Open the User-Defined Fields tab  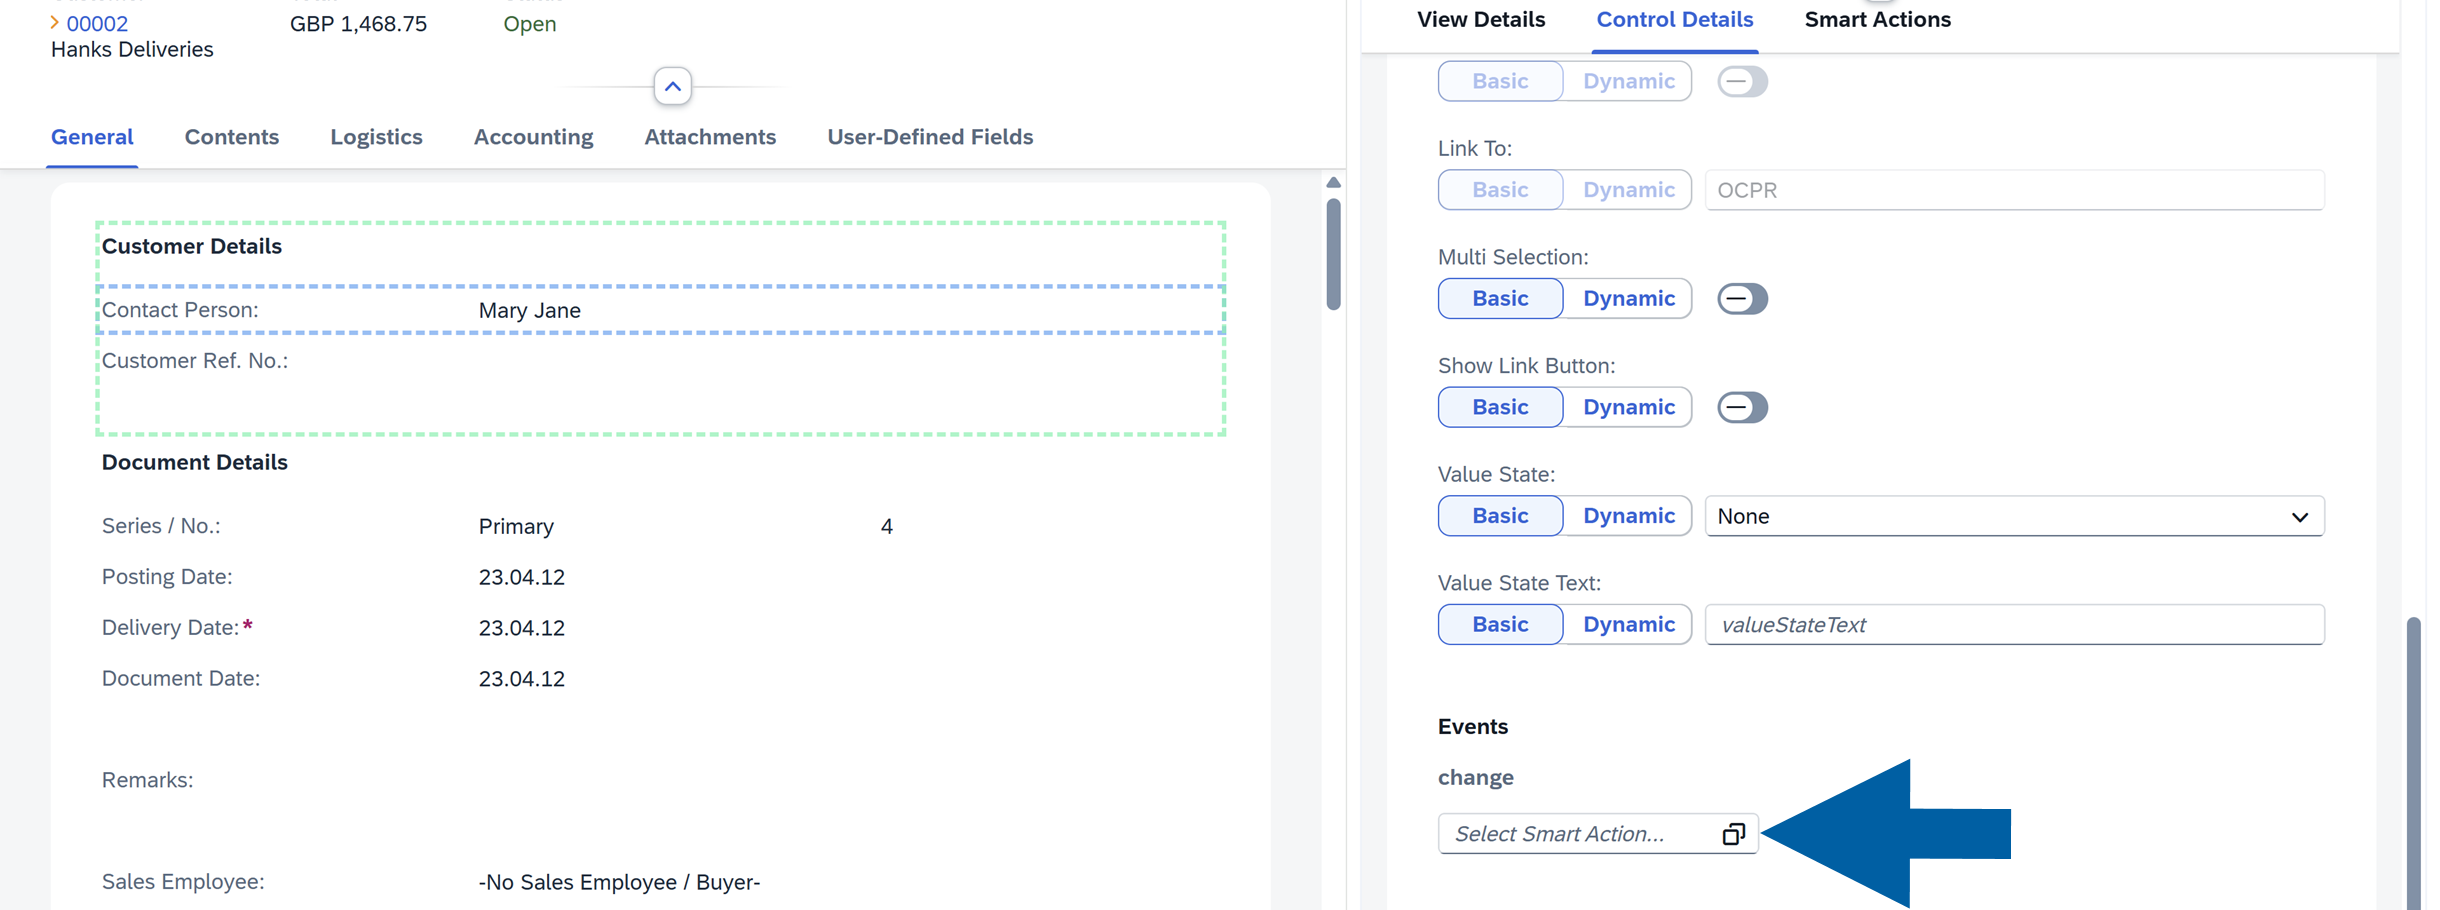click(x=929, y=137)
